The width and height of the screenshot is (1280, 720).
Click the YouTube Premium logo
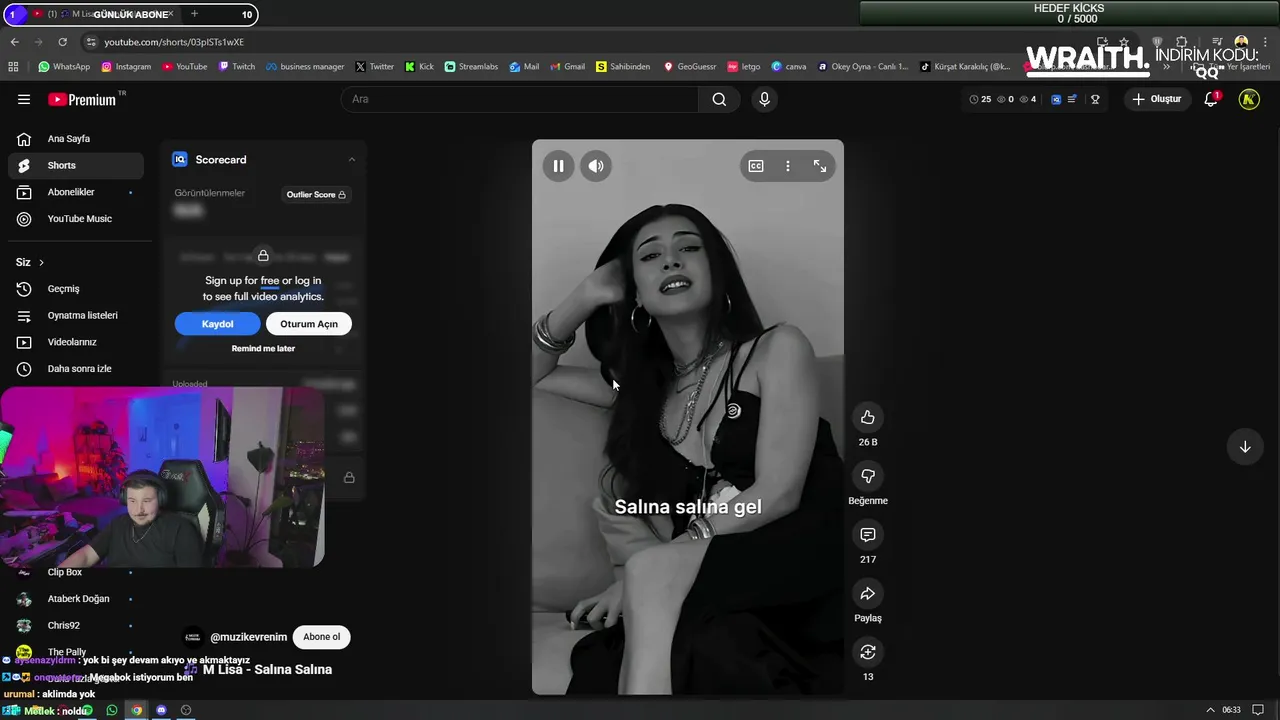pos(84,99)
